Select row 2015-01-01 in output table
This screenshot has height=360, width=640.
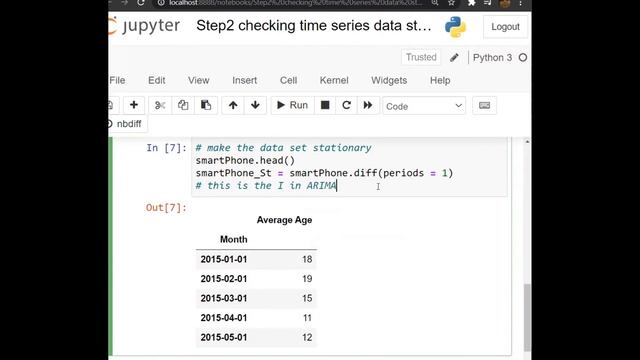tap(256, 259)
